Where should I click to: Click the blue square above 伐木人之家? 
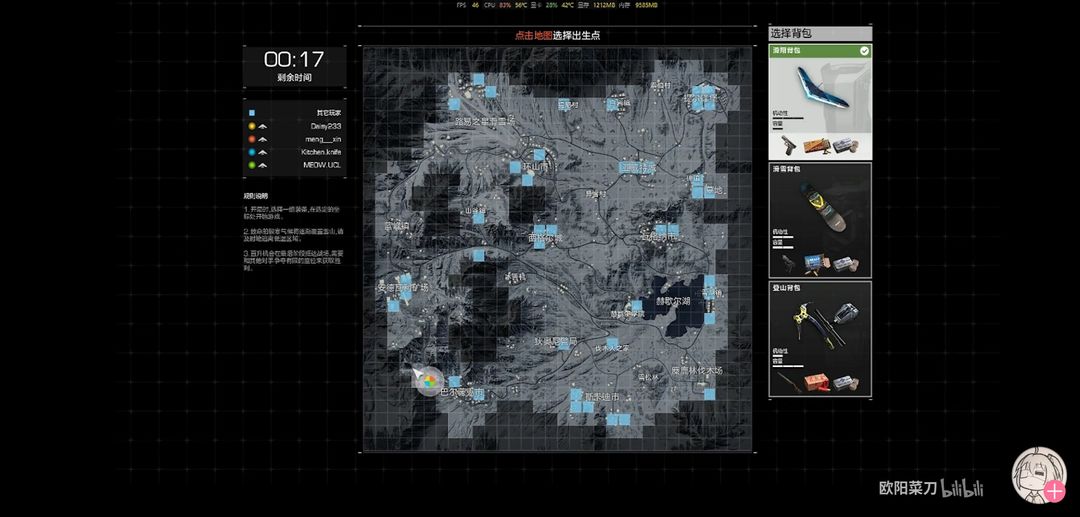(612, 342)
